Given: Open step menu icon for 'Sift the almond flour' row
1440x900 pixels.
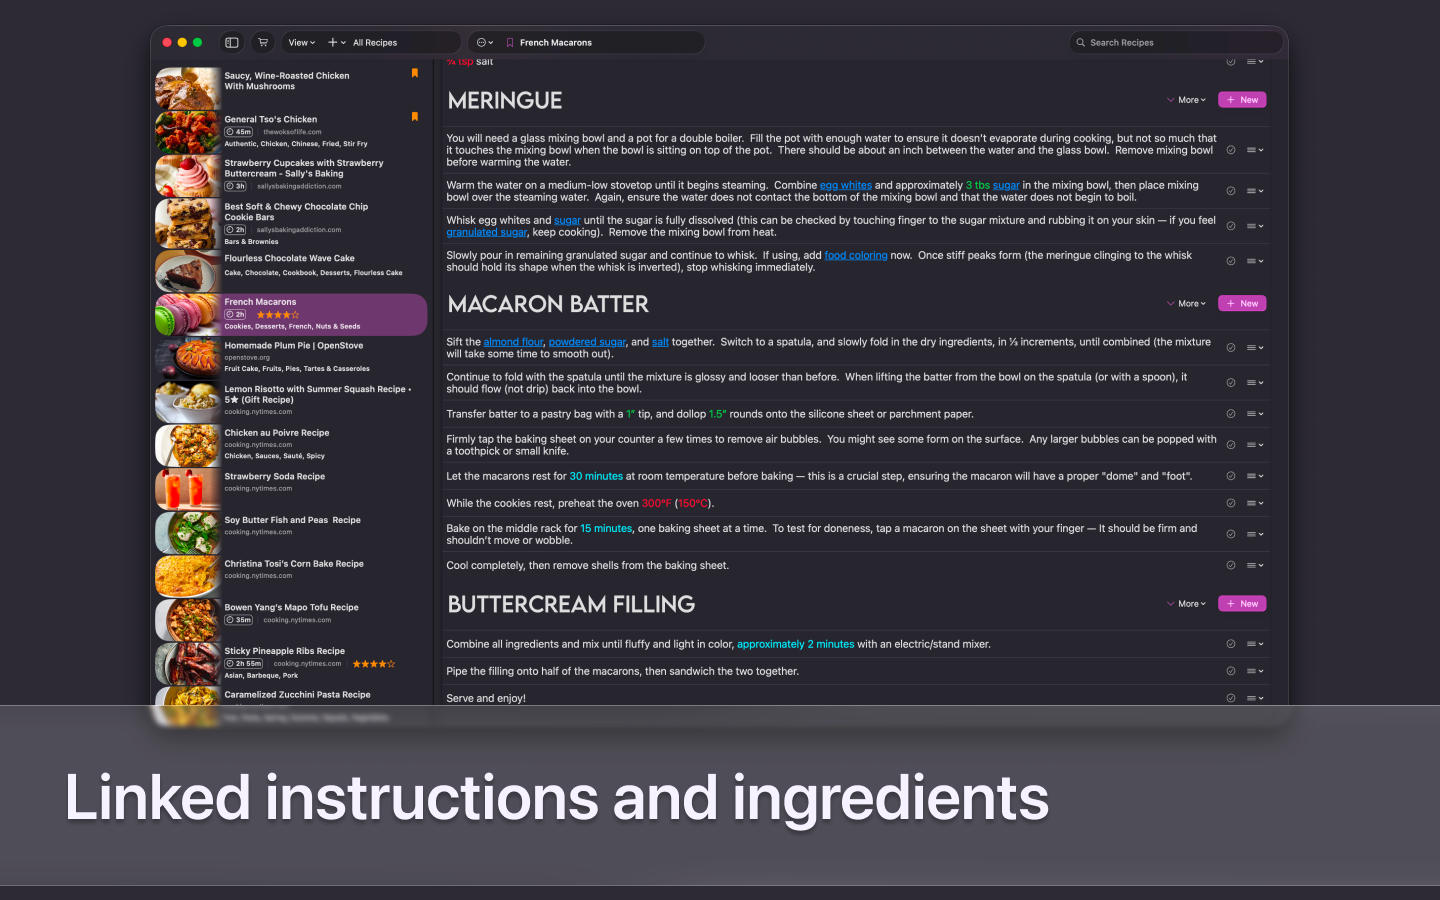Looking at the screenshot, I should coord(1255,348).
